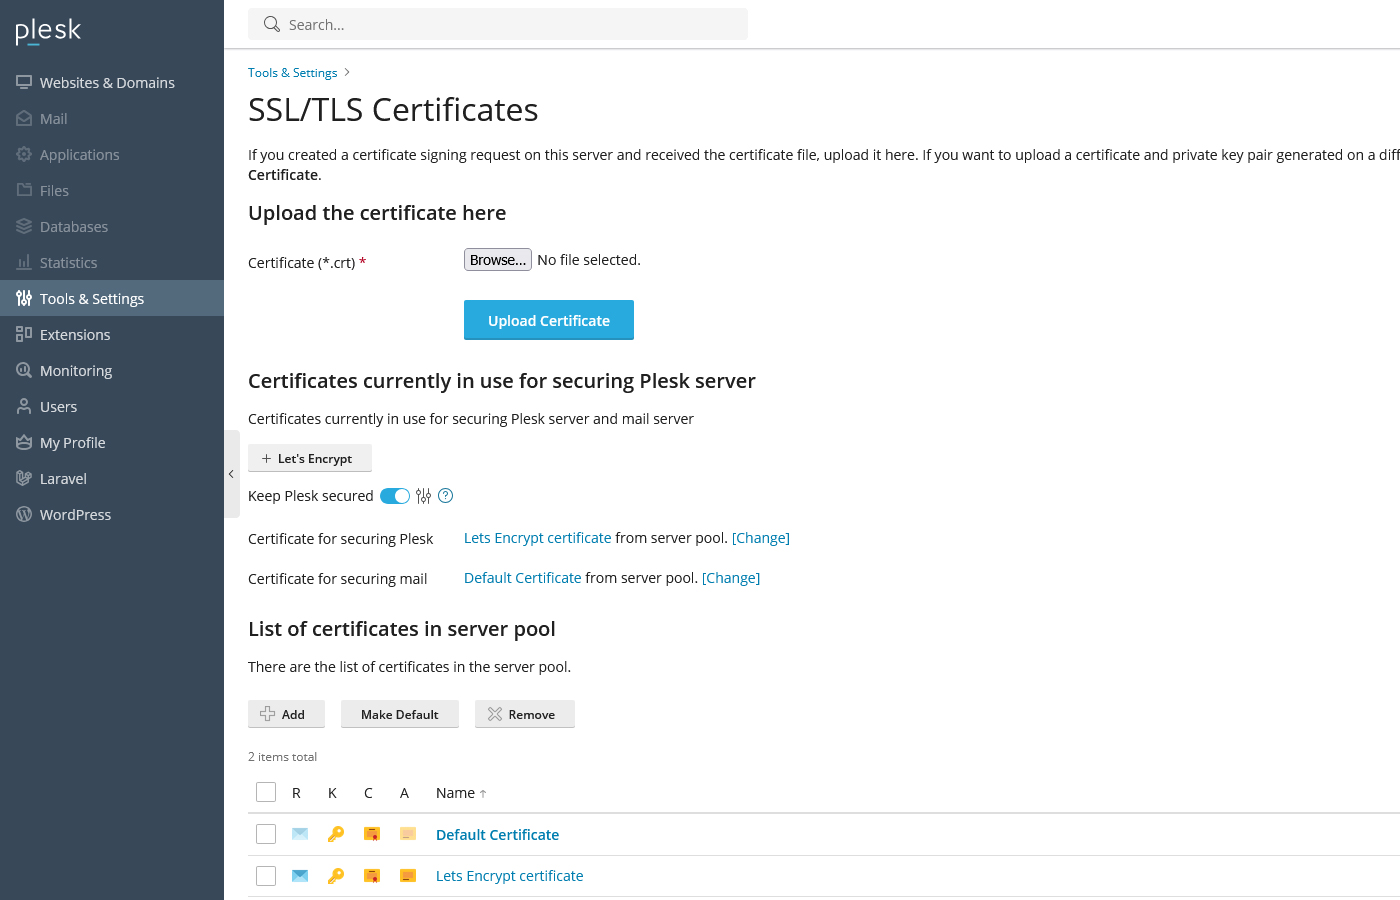The height and width of the screenshot is (900, 1400).
Task: Open the Monitoring section
Action: (x=75, y=370)
